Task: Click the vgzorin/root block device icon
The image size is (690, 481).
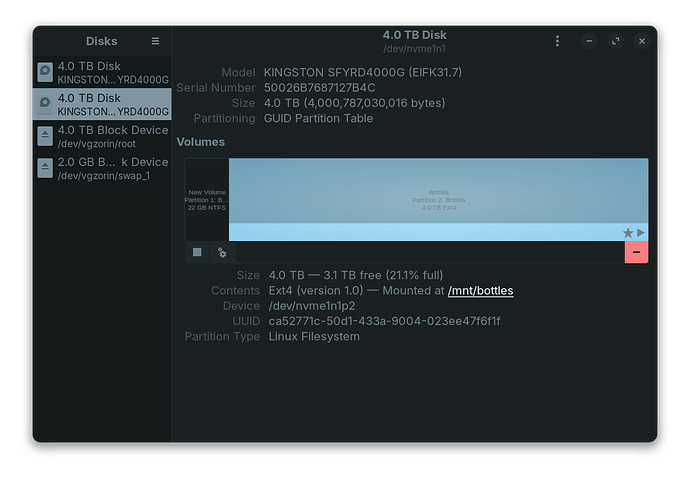Action: click(45, 136)
